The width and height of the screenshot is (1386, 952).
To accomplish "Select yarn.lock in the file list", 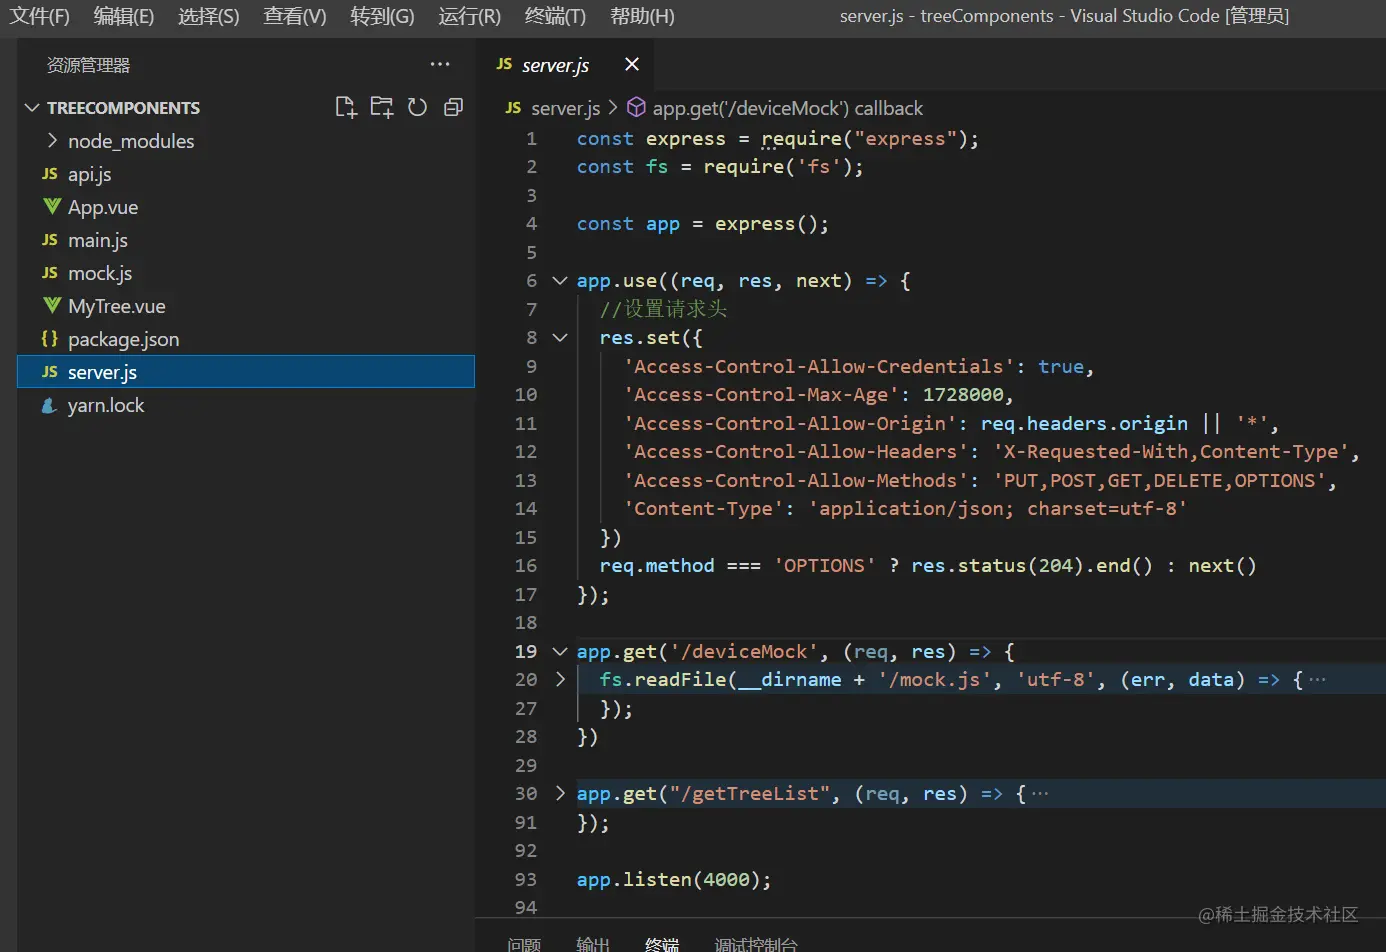I will [106, 405].
